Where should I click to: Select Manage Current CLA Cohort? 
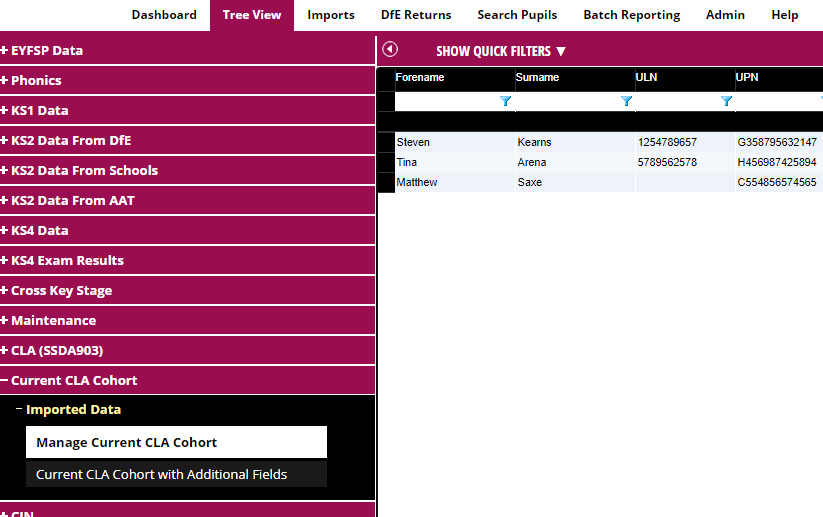click(x=176, y=442)
